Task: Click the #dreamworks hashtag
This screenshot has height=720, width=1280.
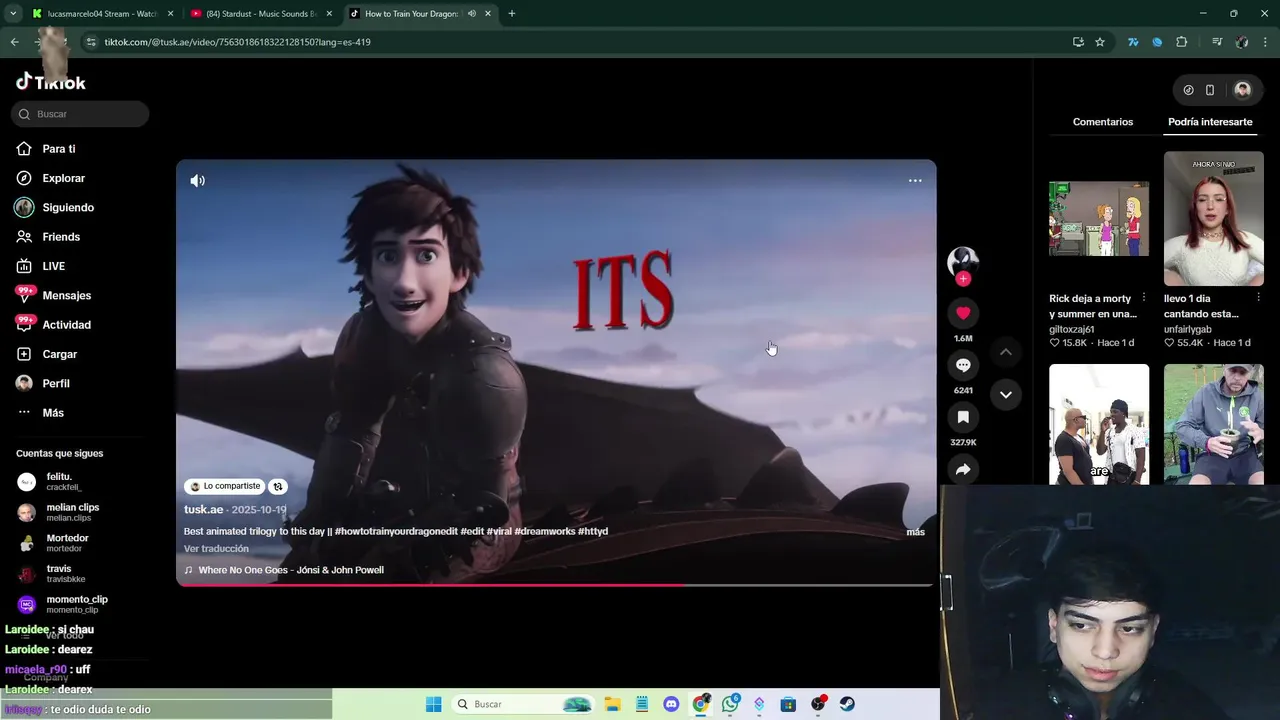Action: (544, 532)
